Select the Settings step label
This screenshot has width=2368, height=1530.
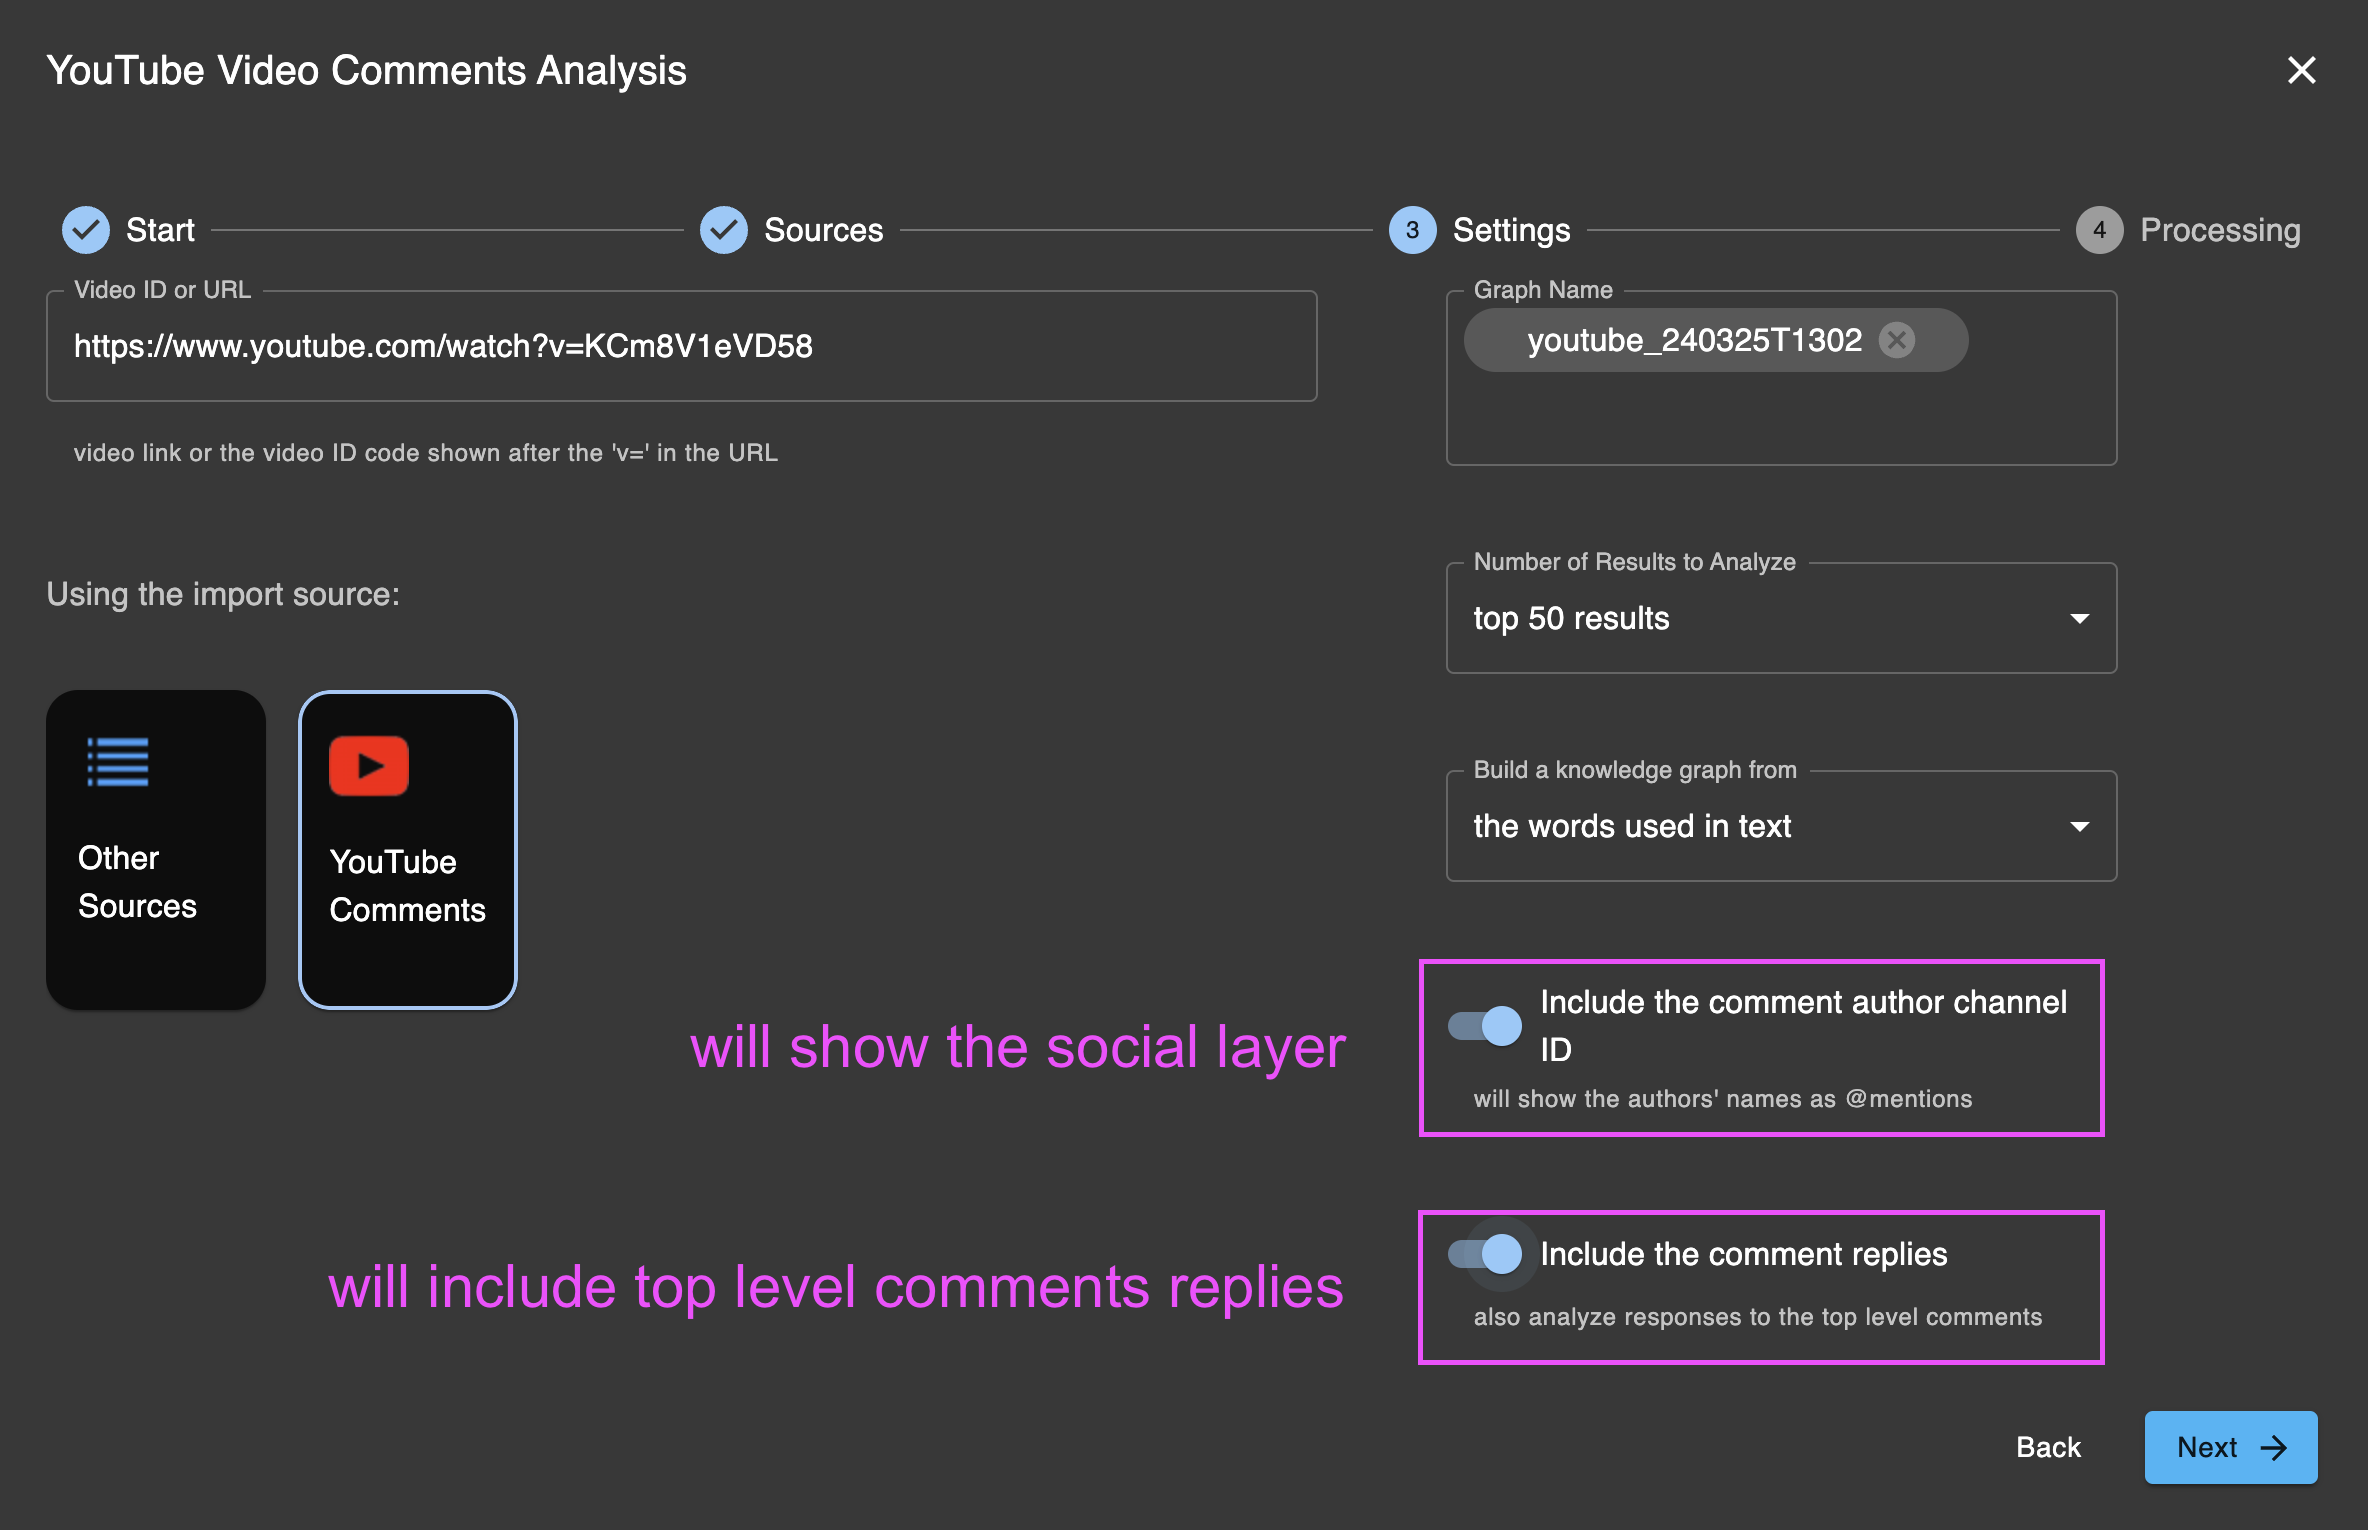click(x=1511, y=230)
